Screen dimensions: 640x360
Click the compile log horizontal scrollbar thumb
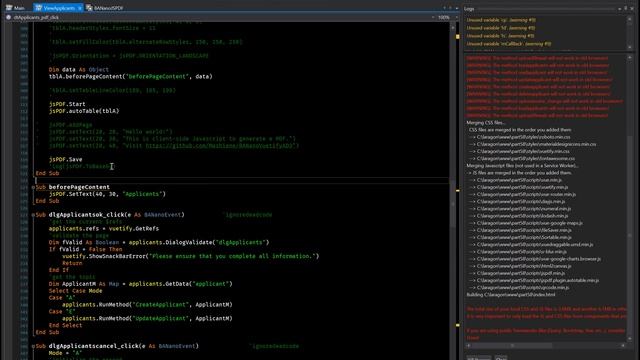tap(512, 345)
